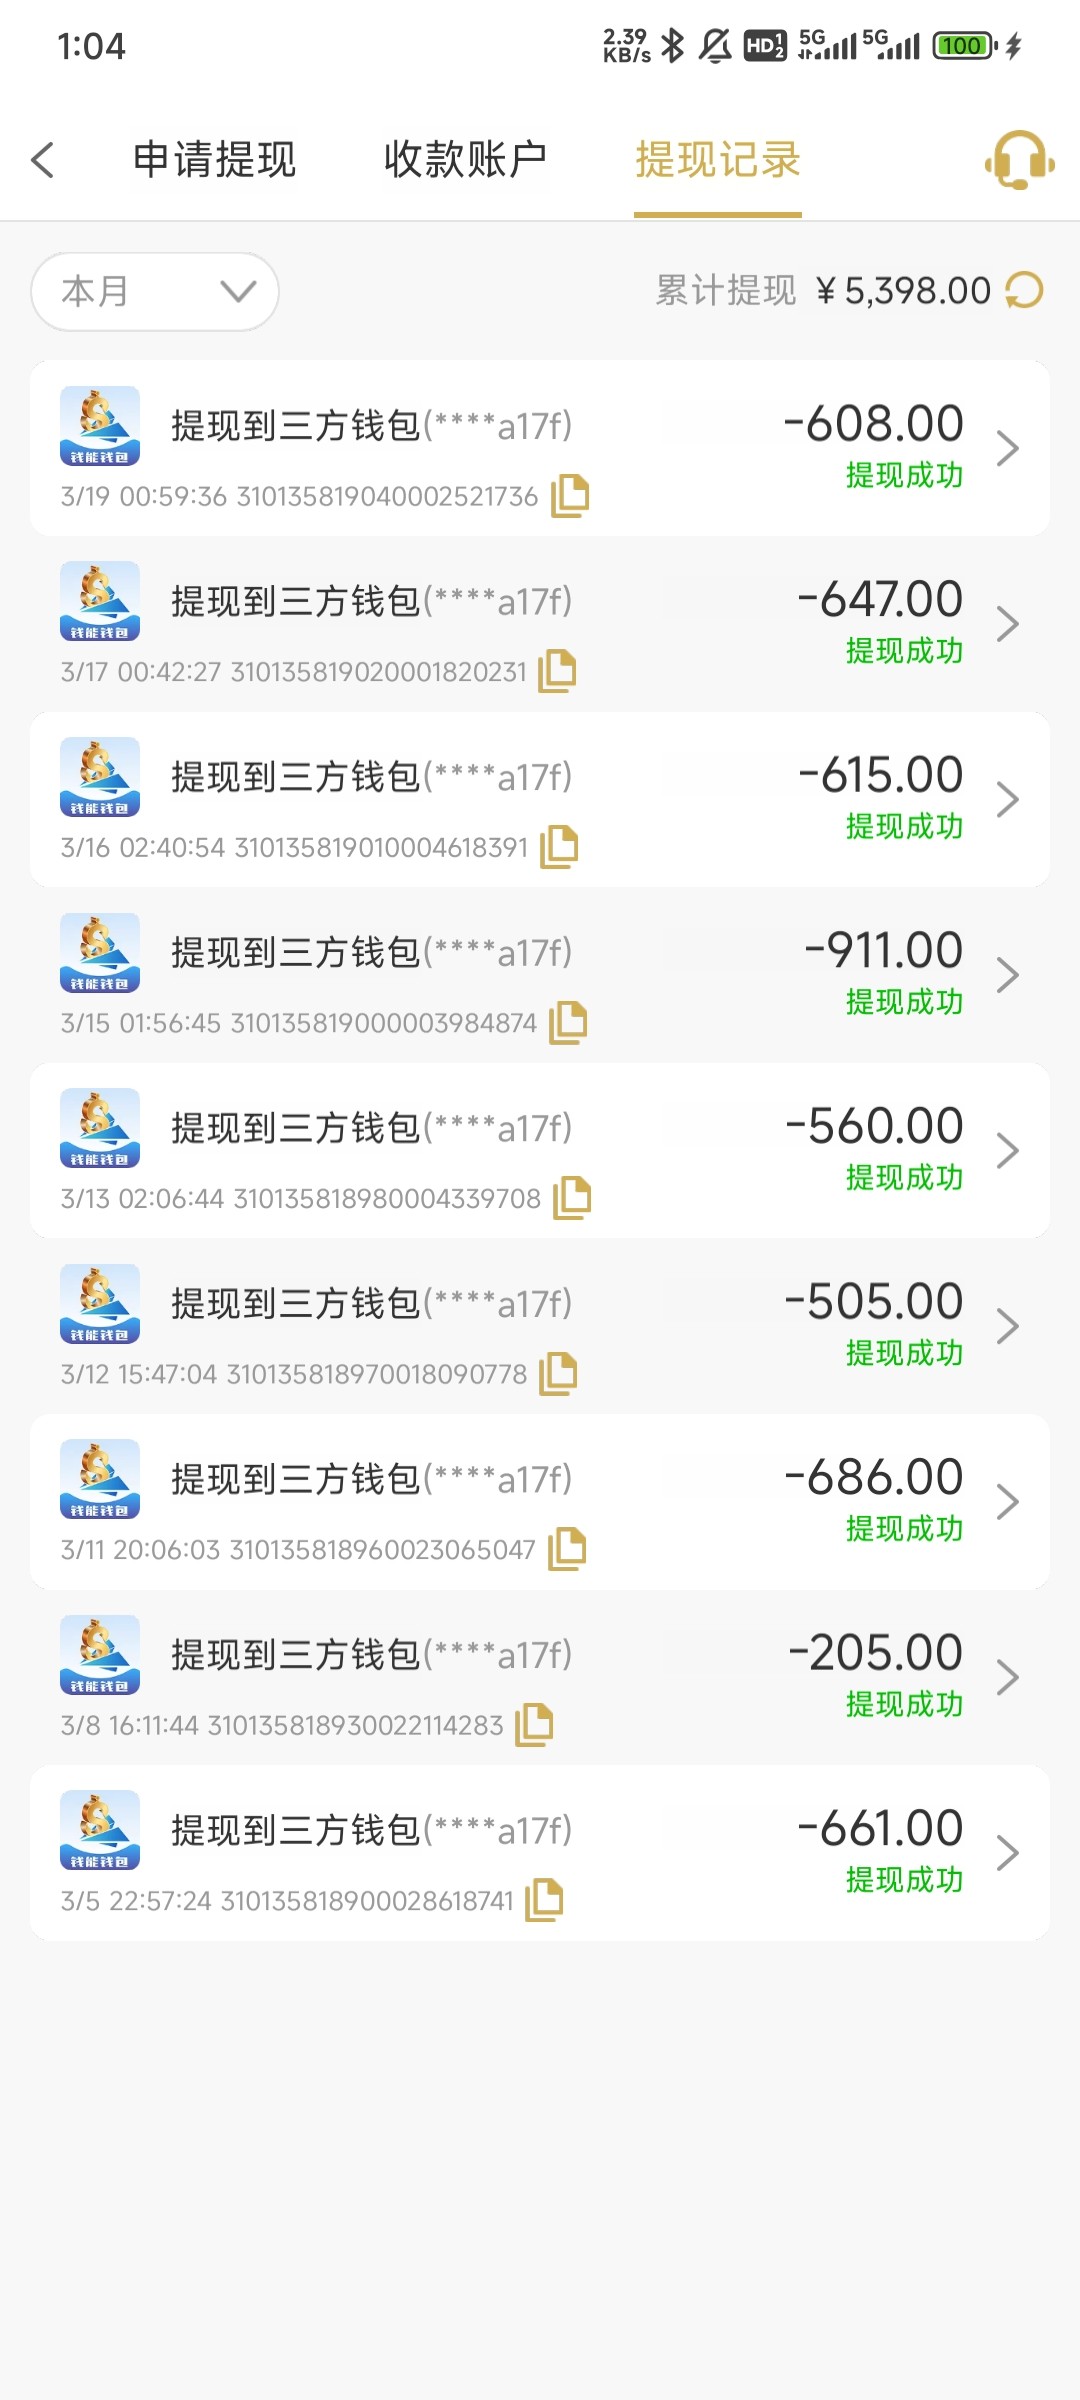
Task: Open chevron for the -205.00 withdrawal
Action: (1007, 1677)
